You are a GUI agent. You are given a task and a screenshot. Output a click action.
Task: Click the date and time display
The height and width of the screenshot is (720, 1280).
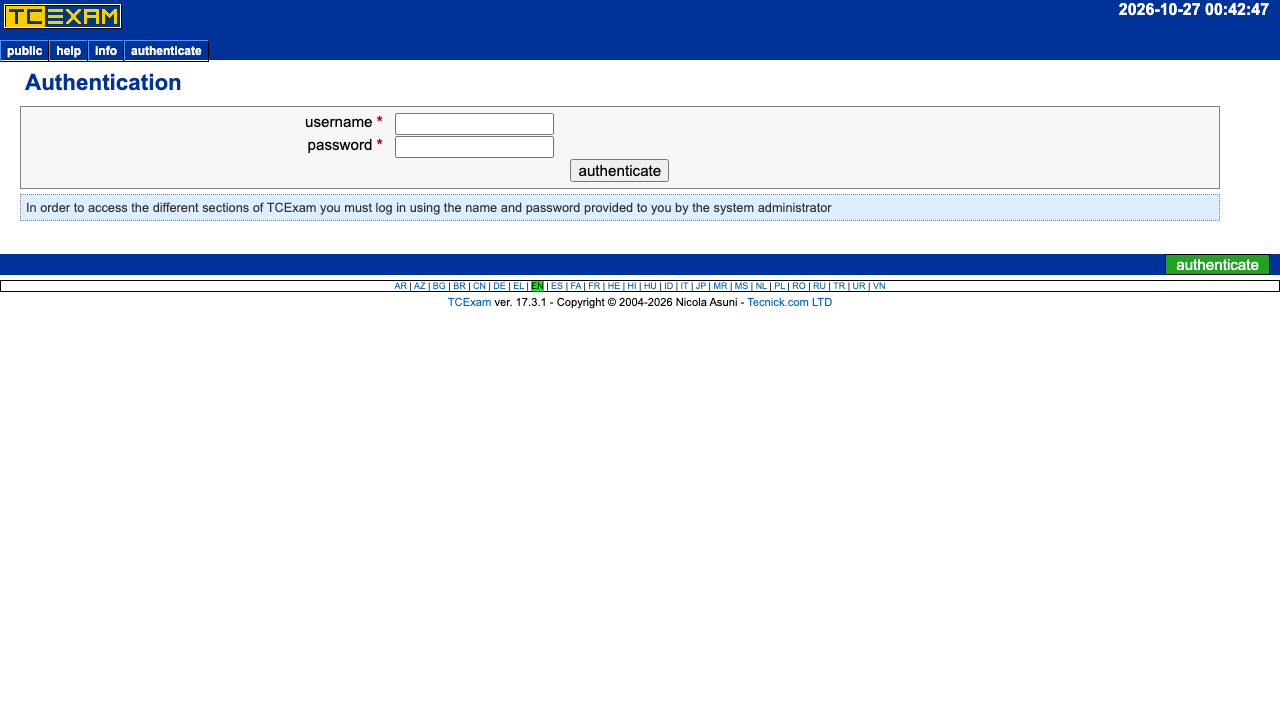click(x=1193, y=10)
